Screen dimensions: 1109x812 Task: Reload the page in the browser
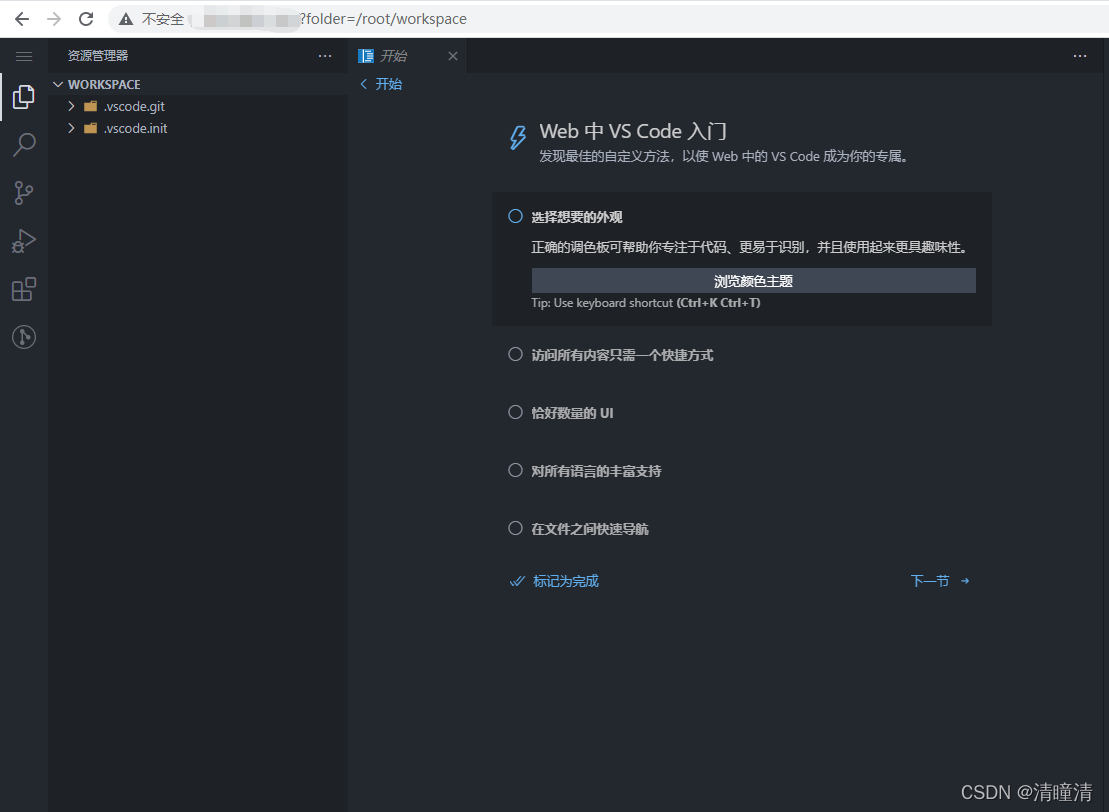click(x=86, y=19)
